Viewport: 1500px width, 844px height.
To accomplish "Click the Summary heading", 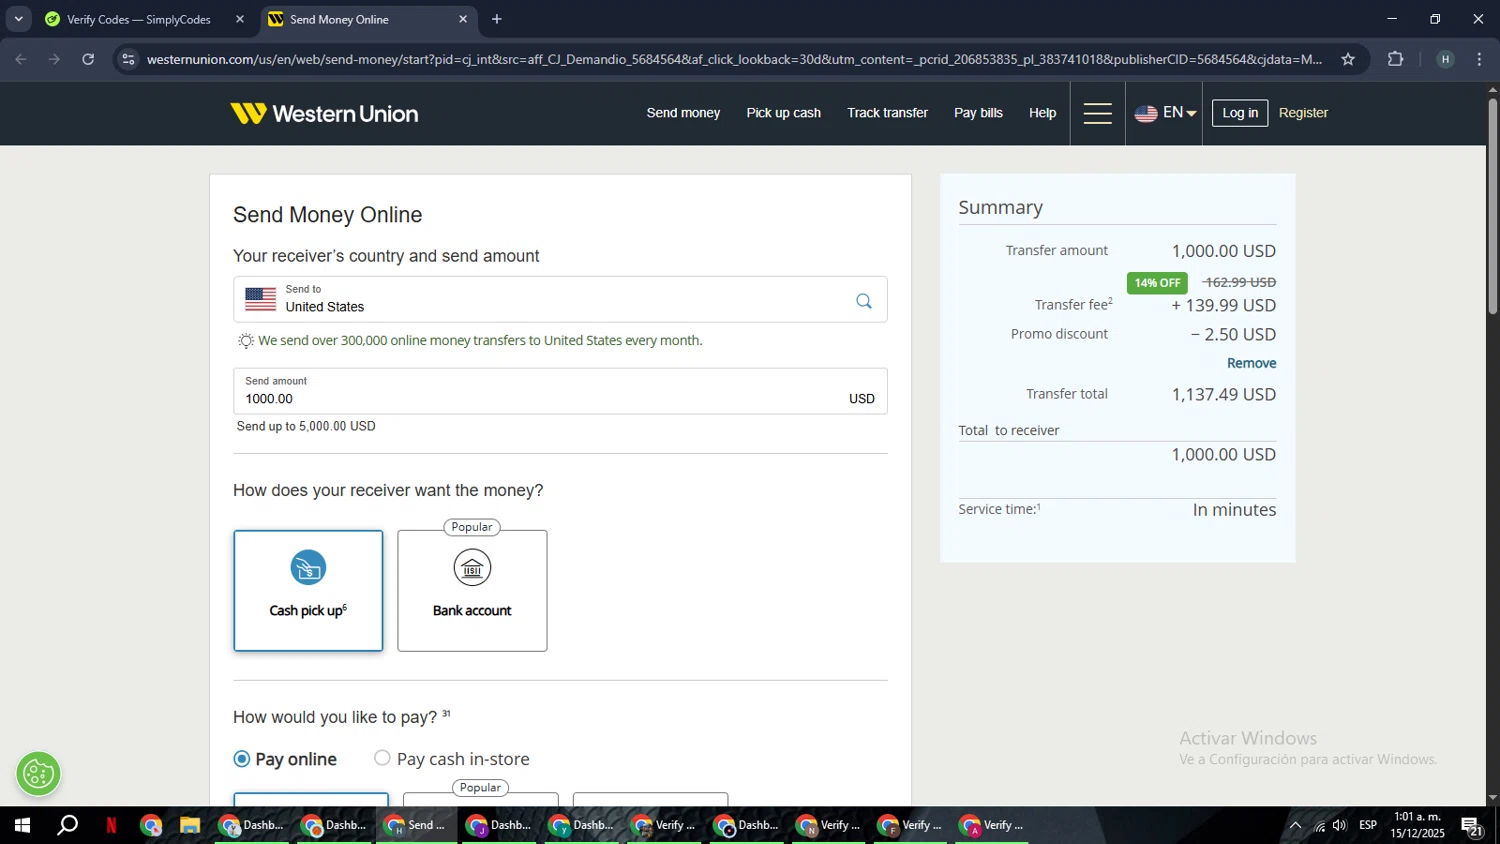I will click(x=1000, y=207).
